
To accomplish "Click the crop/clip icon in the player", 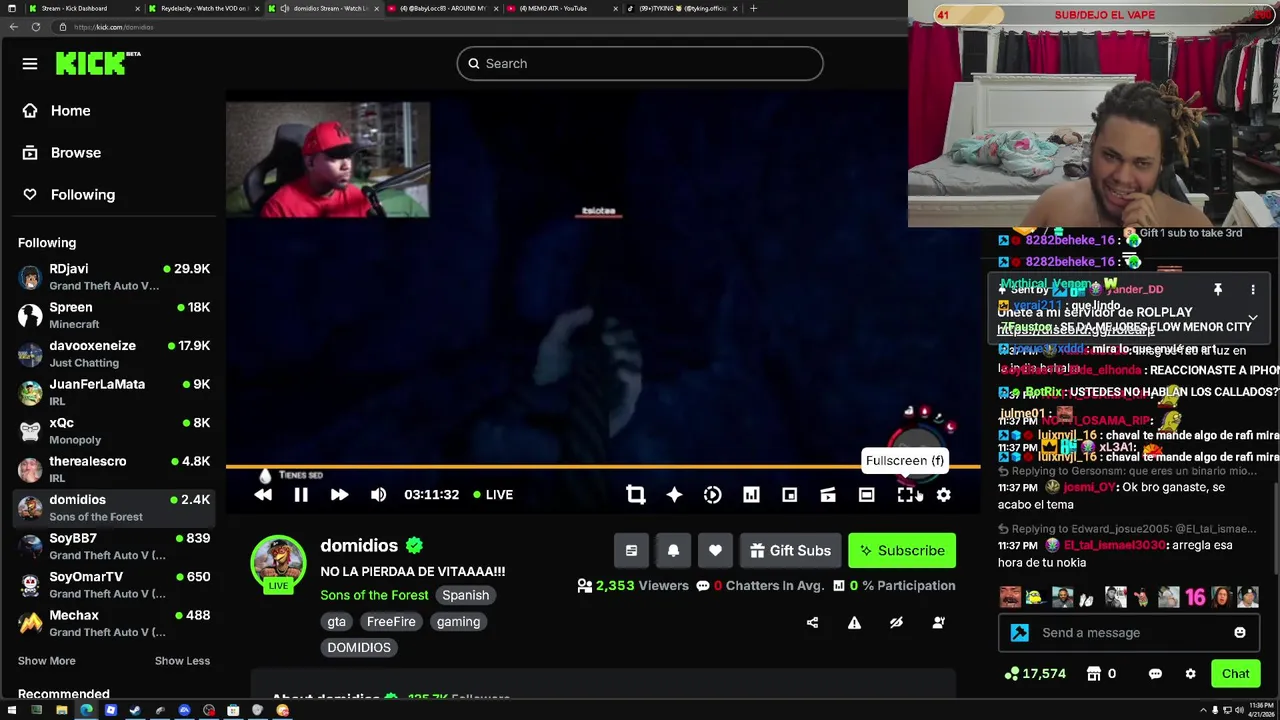I will (635, 495).
